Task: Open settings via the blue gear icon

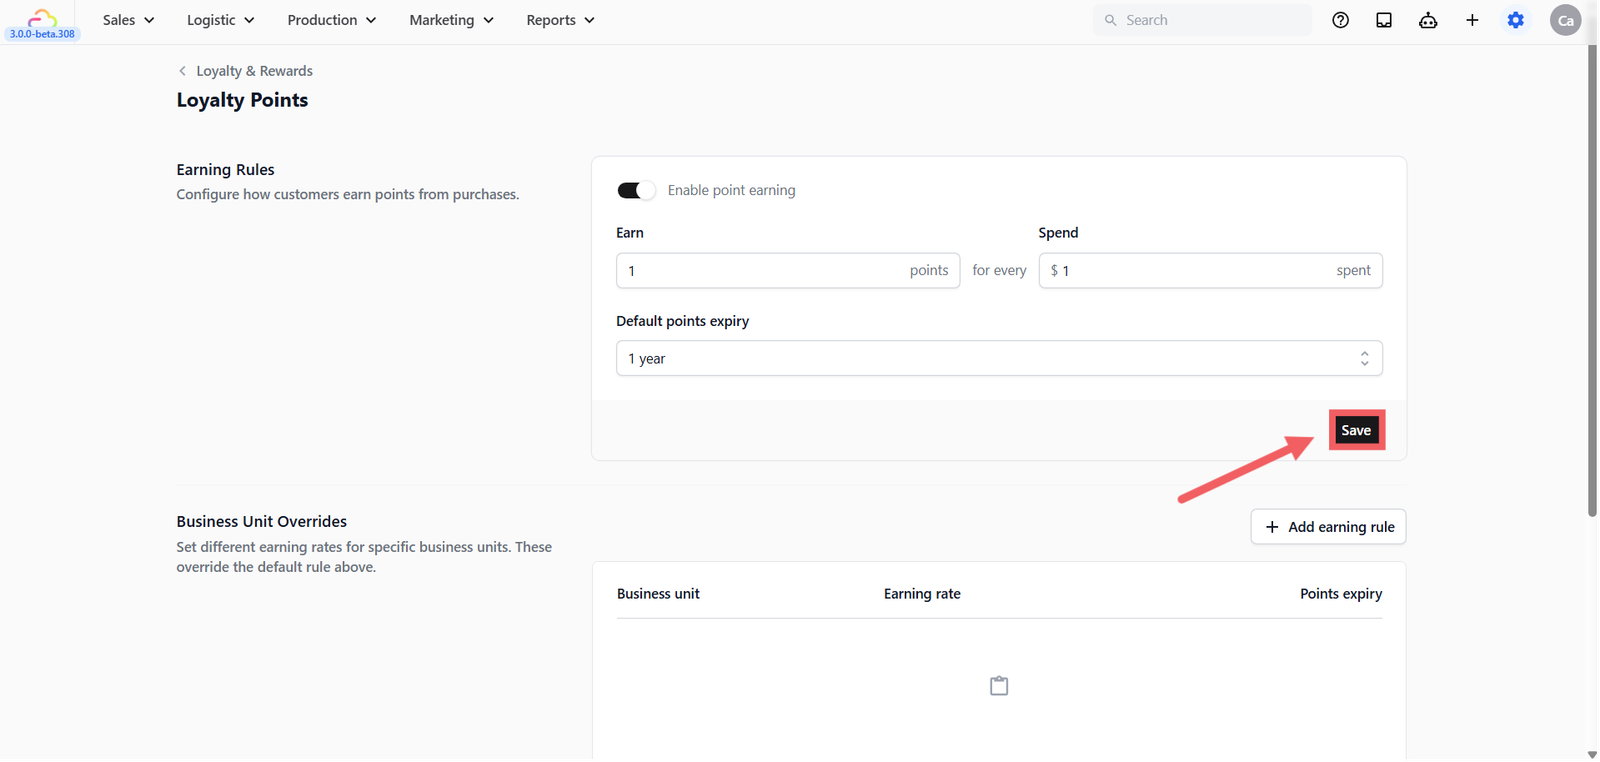Action: (x=1516, y=20)
